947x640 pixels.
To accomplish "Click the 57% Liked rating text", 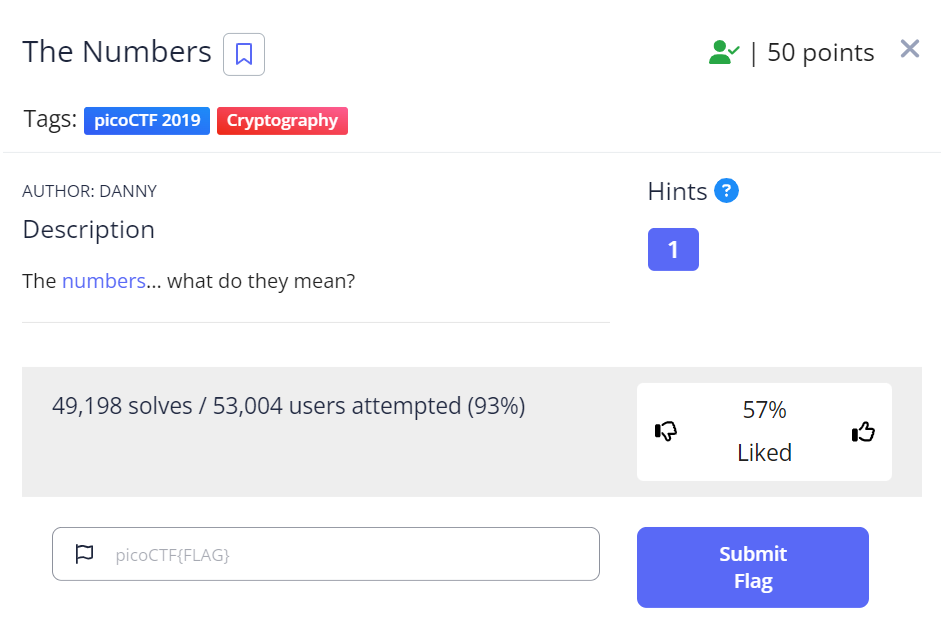I will click(x=764, y=431).
